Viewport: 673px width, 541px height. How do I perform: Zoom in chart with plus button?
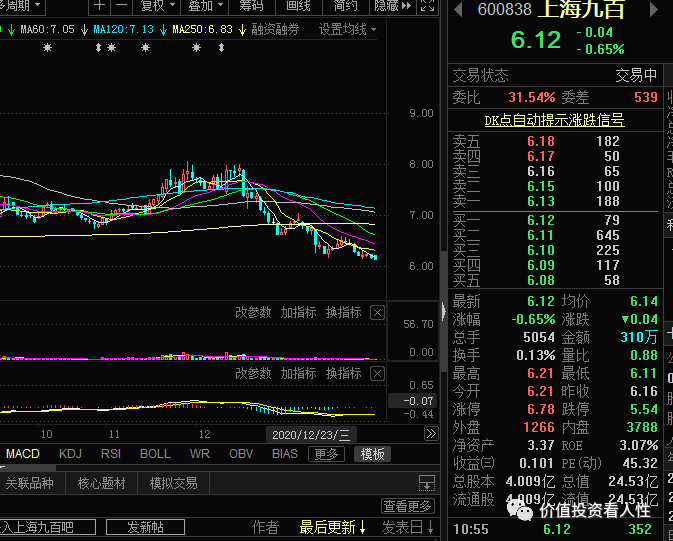pos(100,6)
